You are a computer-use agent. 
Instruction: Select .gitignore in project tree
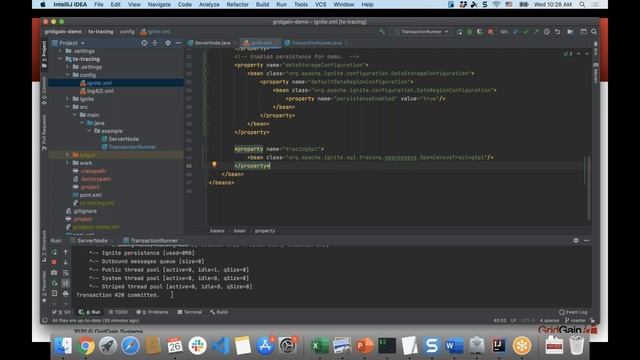81,211
